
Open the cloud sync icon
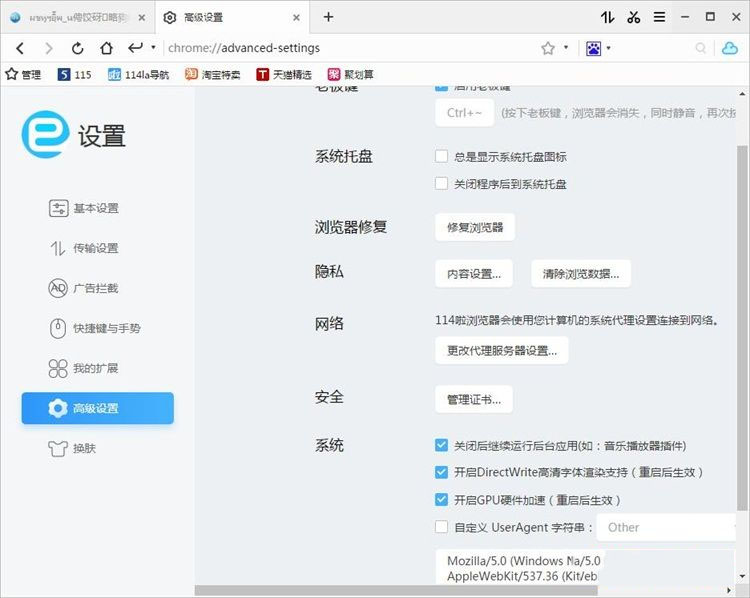click(729, 48)
